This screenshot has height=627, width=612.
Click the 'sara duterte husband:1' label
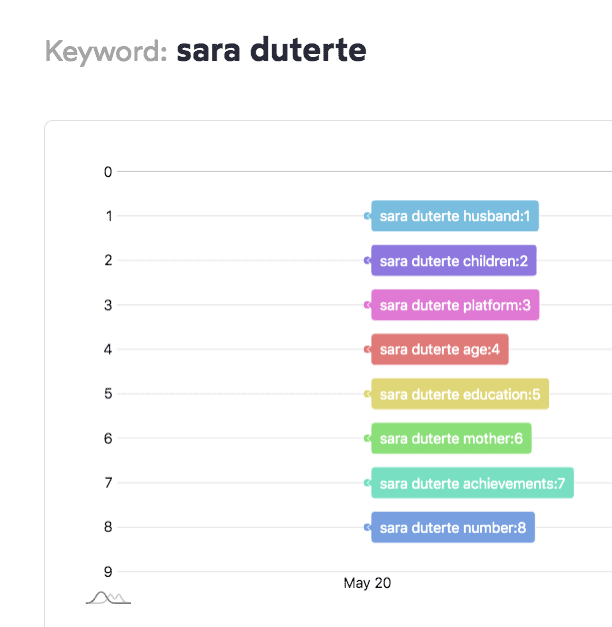455,216
